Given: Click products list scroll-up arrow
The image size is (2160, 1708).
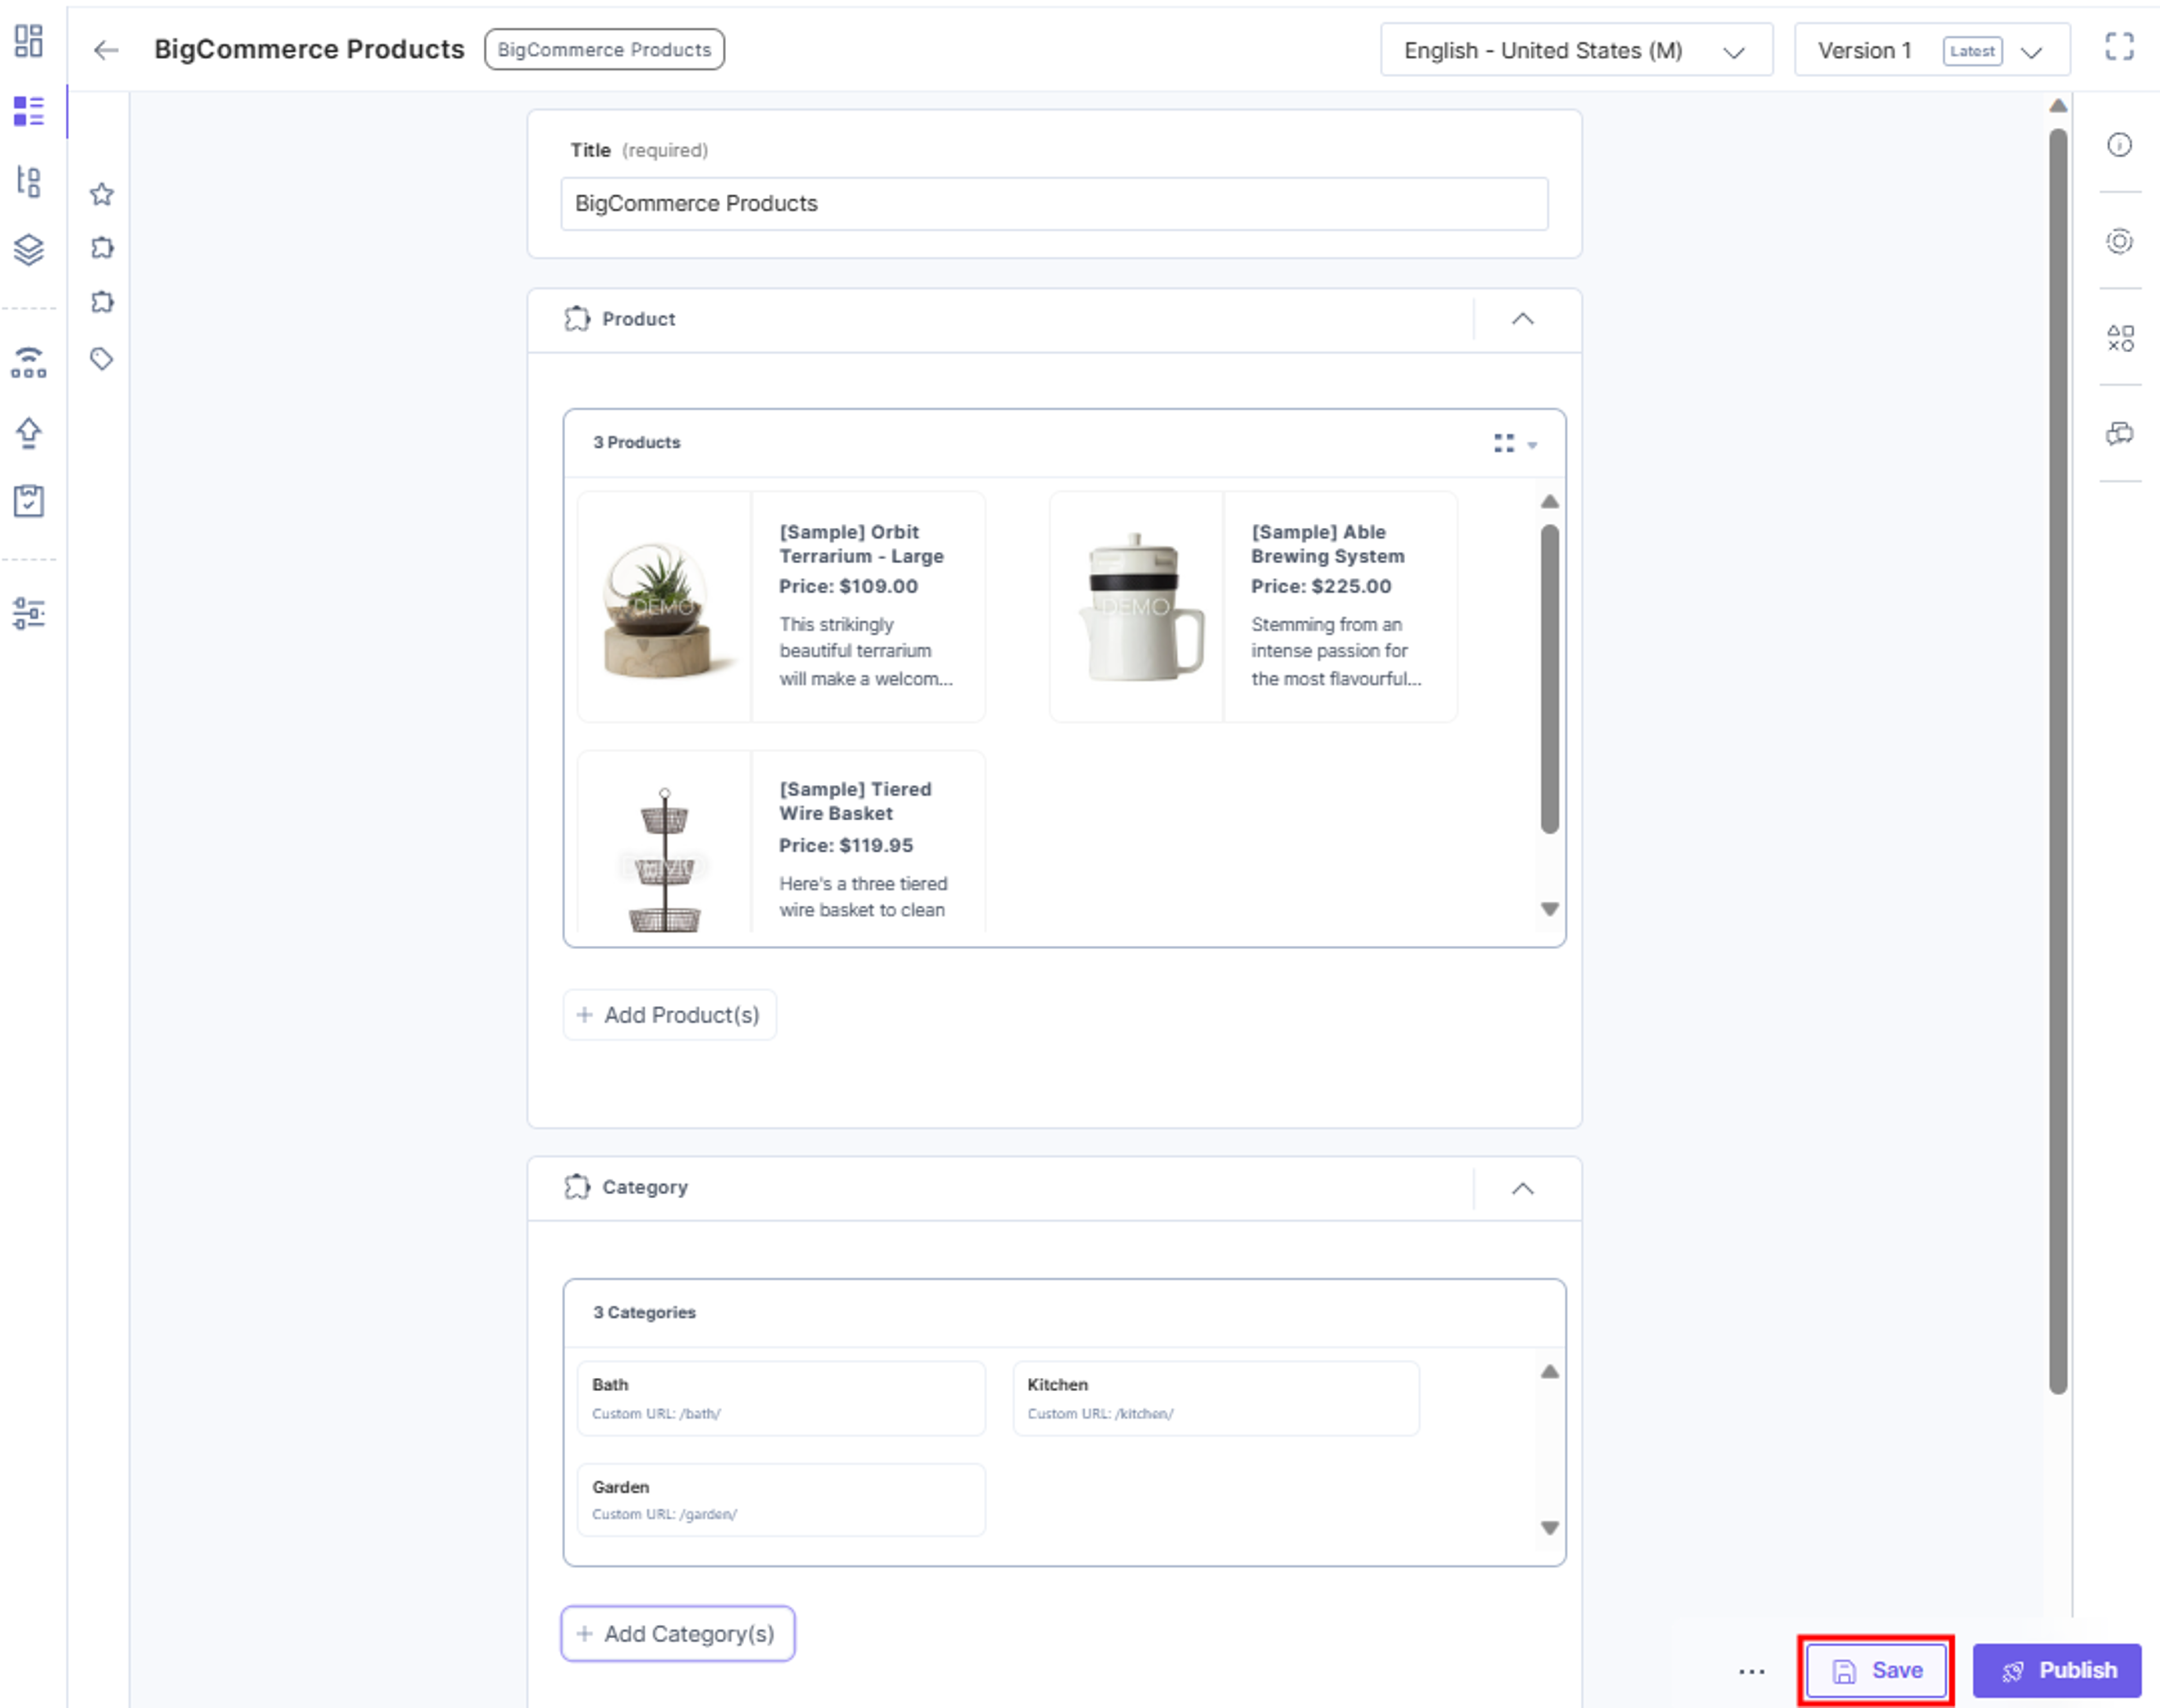Looking at the screenshot, I should [x=1549, y=501].
